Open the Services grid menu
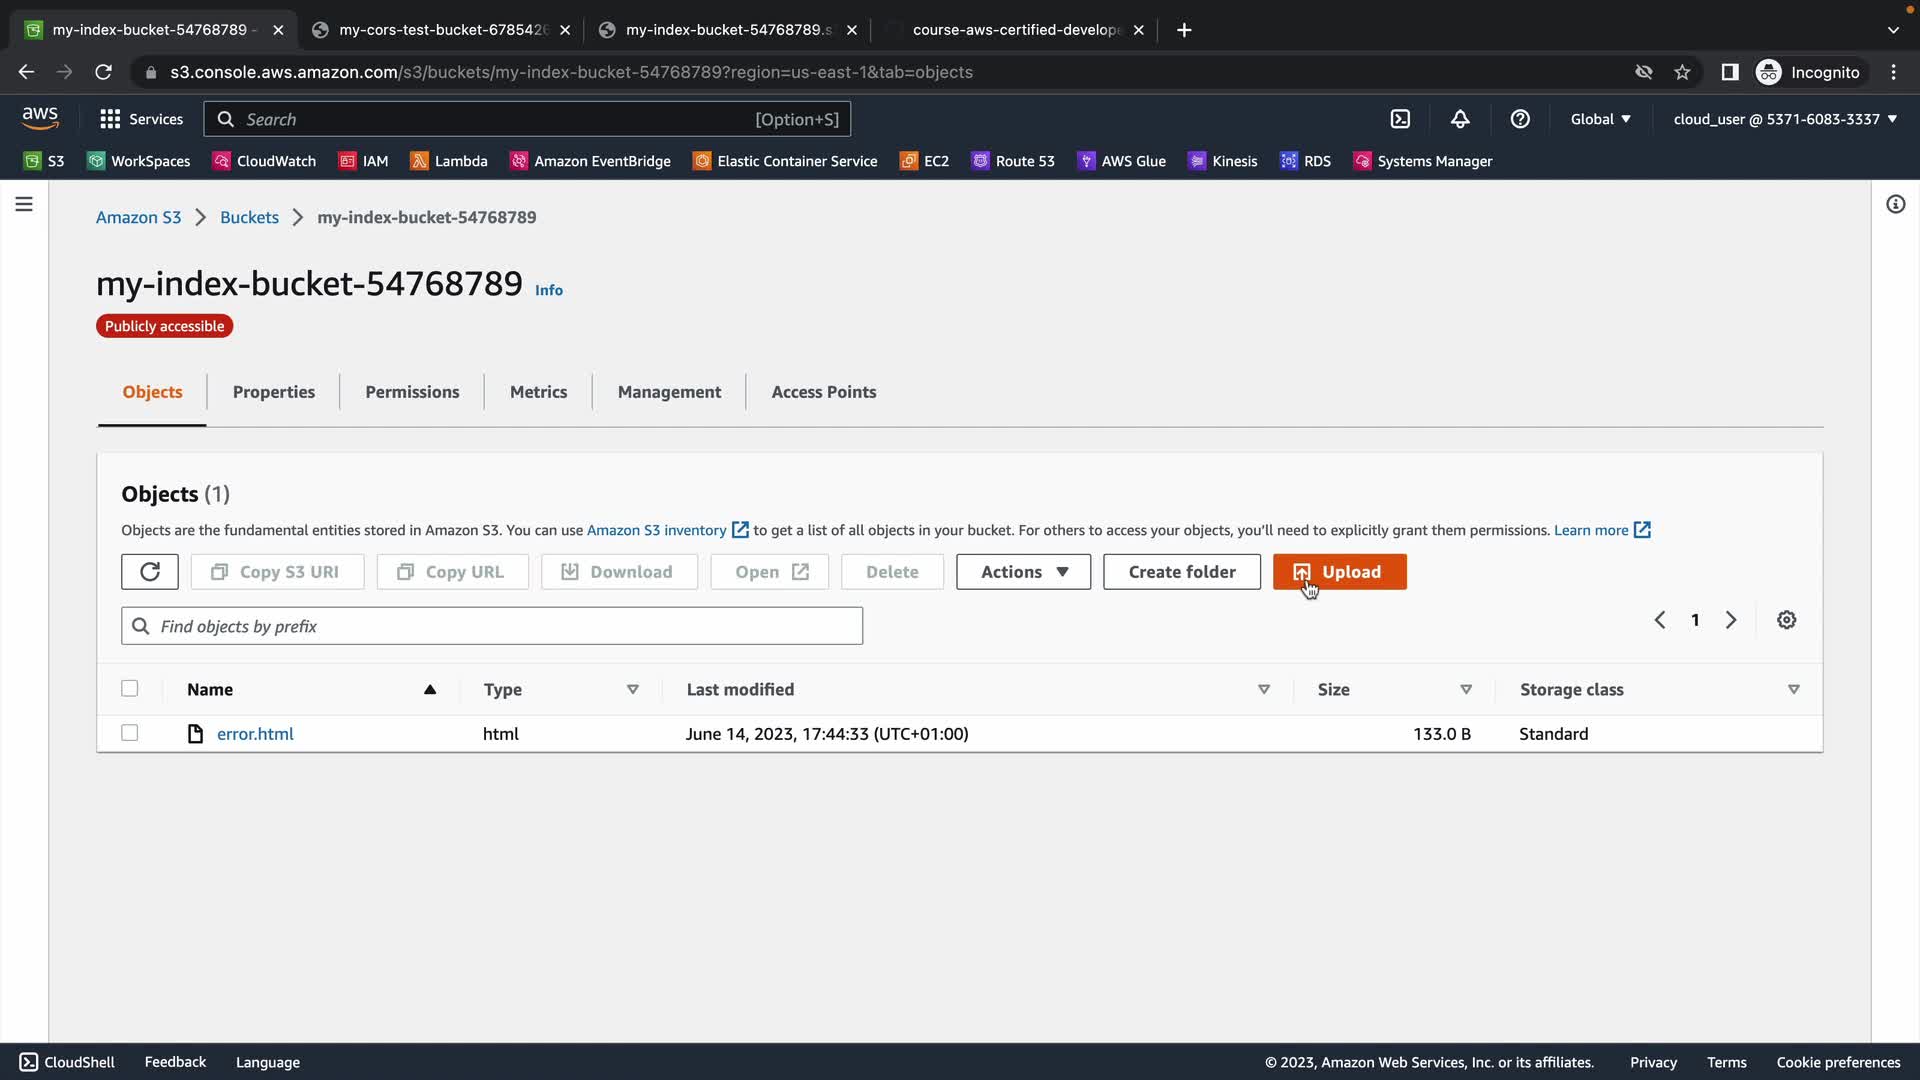This screenshot has height=1080, width=1920. 141,119
